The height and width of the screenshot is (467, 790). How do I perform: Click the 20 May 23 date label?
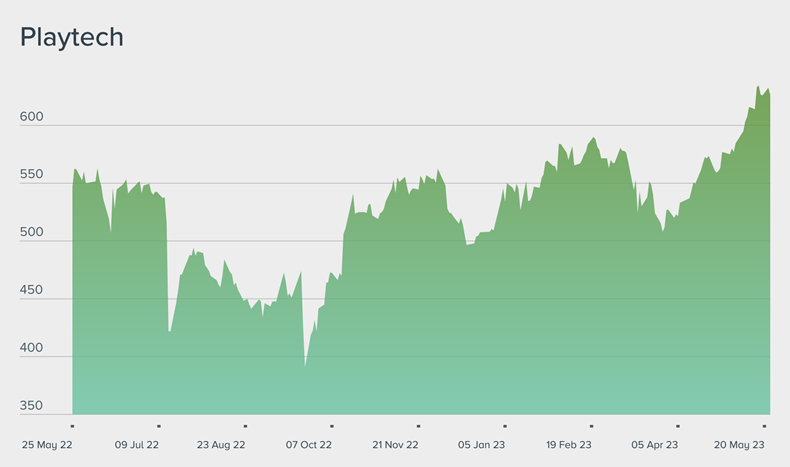coord(740,444)
